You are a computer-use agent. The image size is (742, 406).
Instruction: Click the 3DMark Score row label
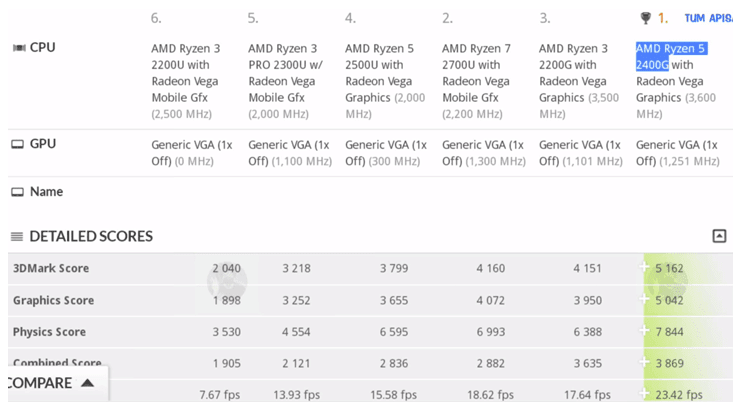click(x=51, y=268)
